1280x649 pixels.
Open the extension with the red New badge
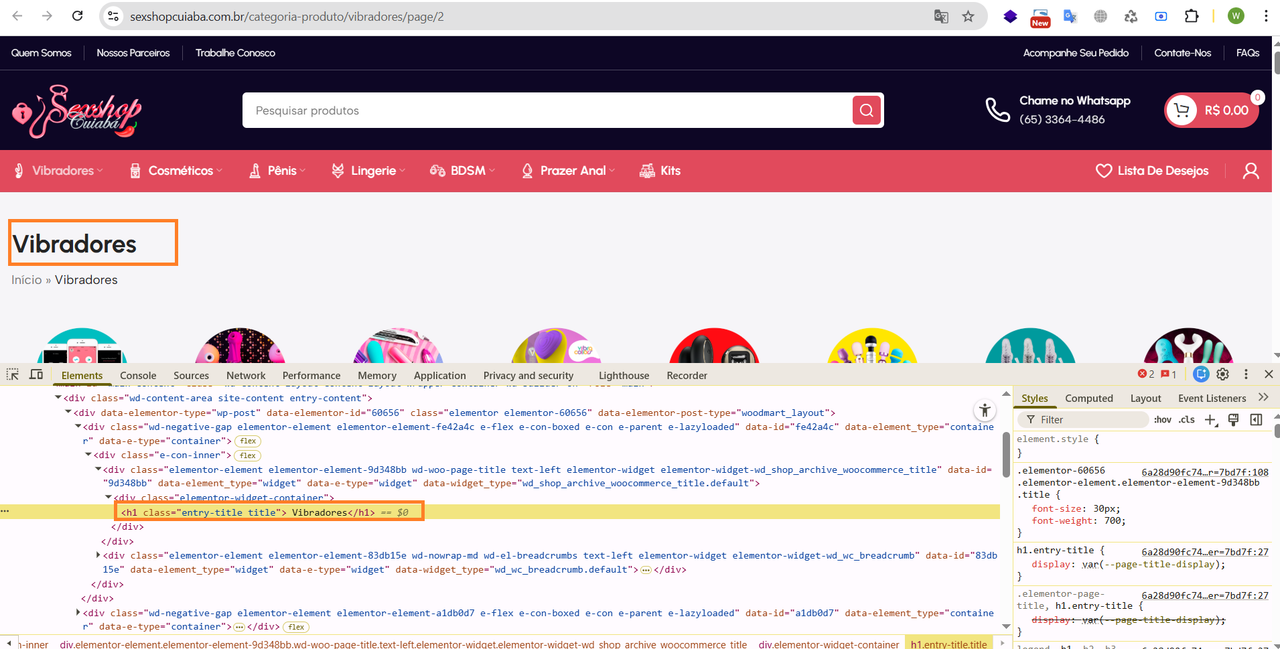pyautogui.click(x=1040, y=16)
